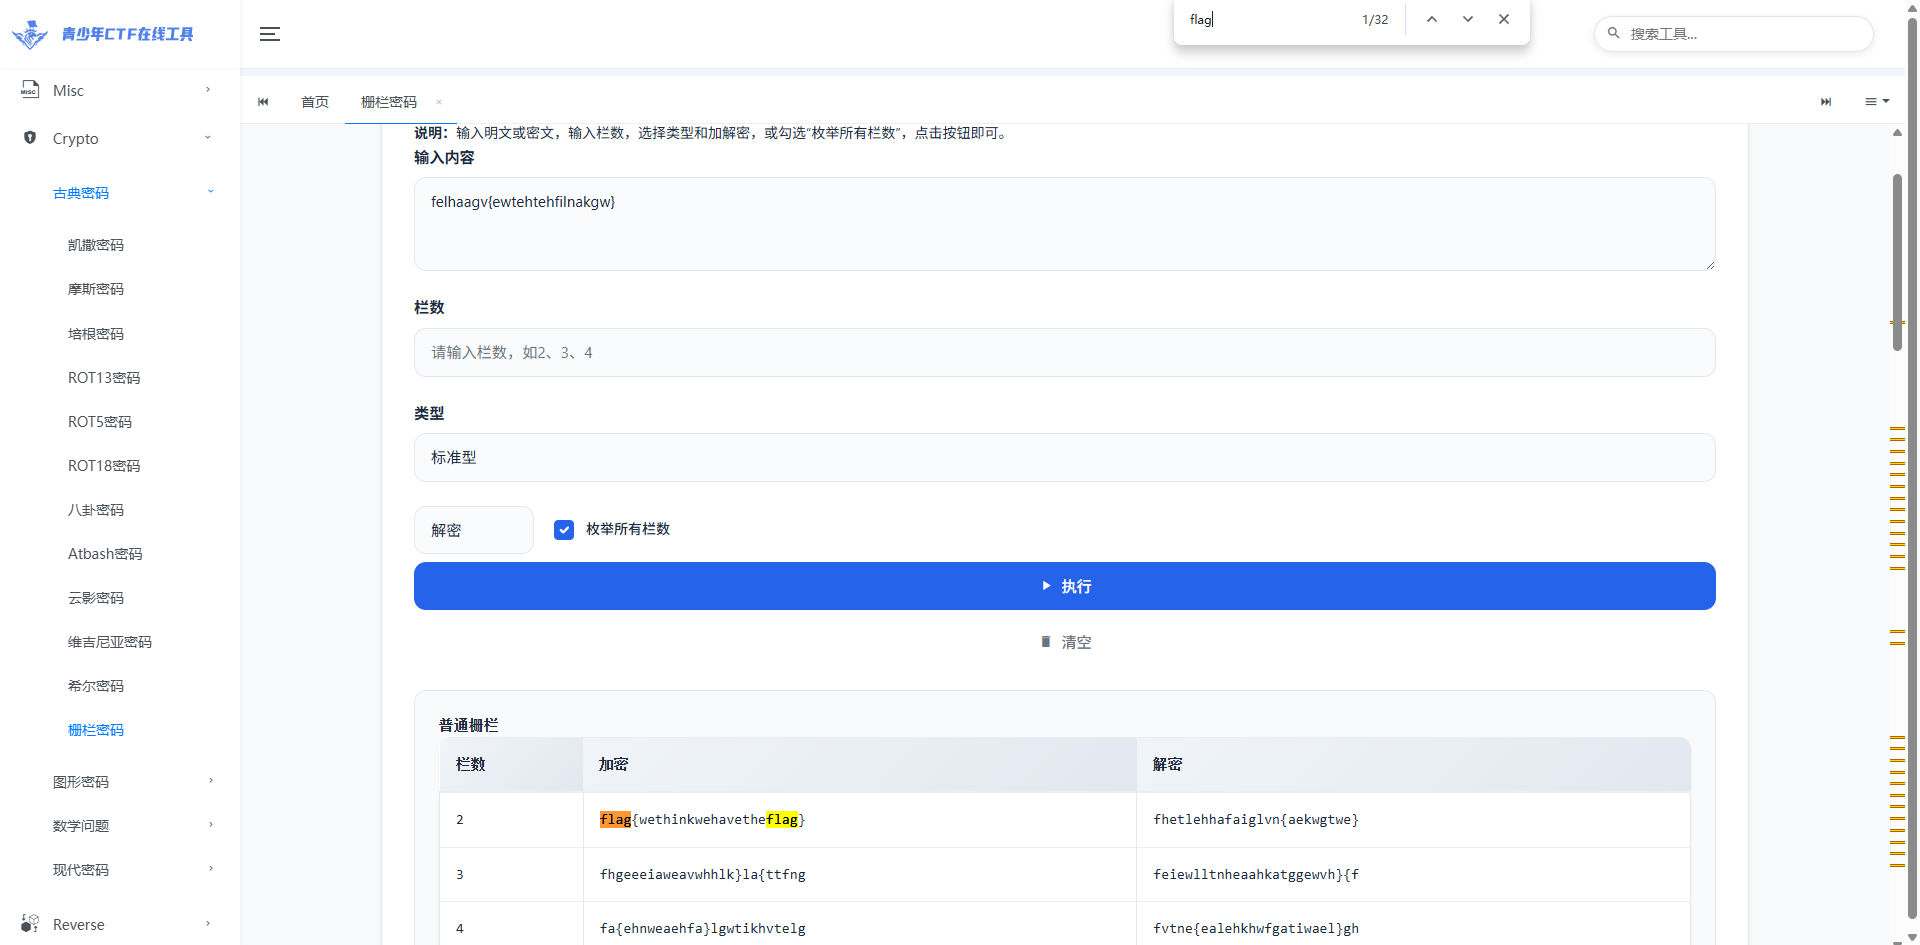Screen dimensions: 1920x945
Task: Open the tab options list menu
Action: [x=1876, y=102]
